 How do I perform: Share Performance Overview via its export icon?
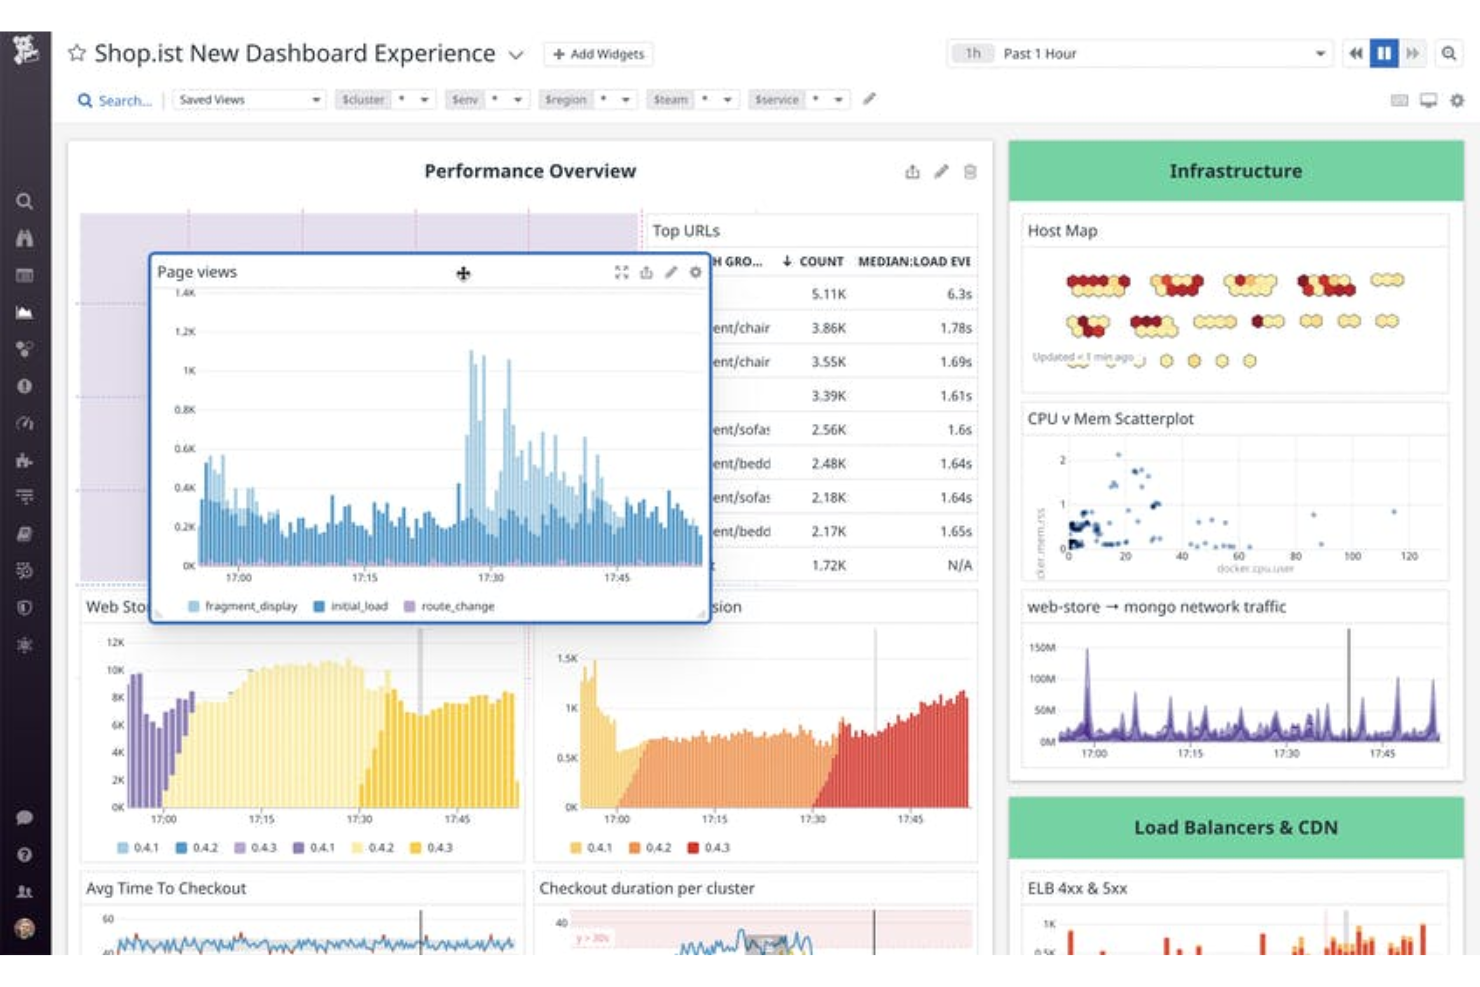(x=912, y=172)
